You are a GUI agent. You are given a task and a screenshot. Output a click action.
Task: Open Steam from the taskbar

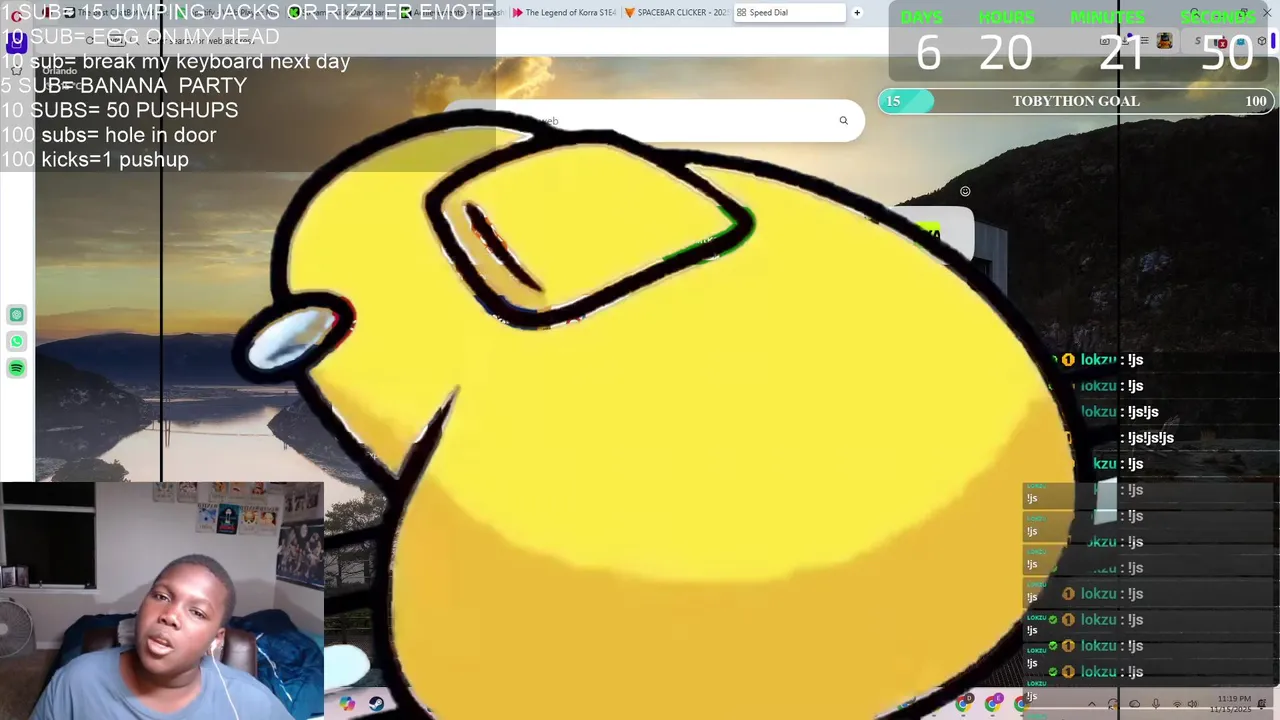[x=376, y=704]
